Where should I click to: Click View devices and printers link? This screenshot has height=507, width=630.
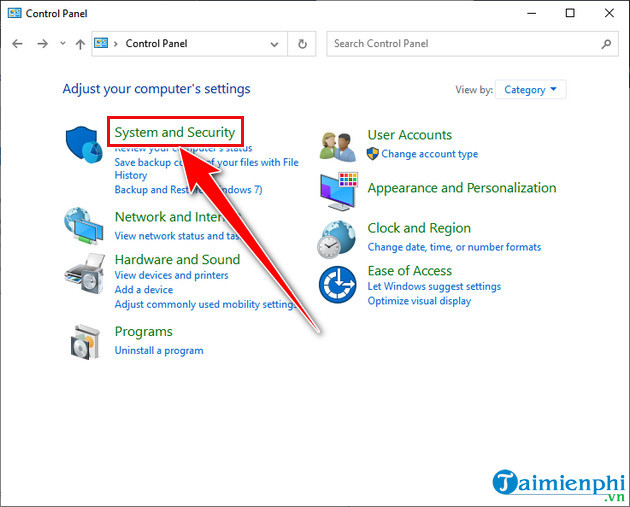[171, 275]
